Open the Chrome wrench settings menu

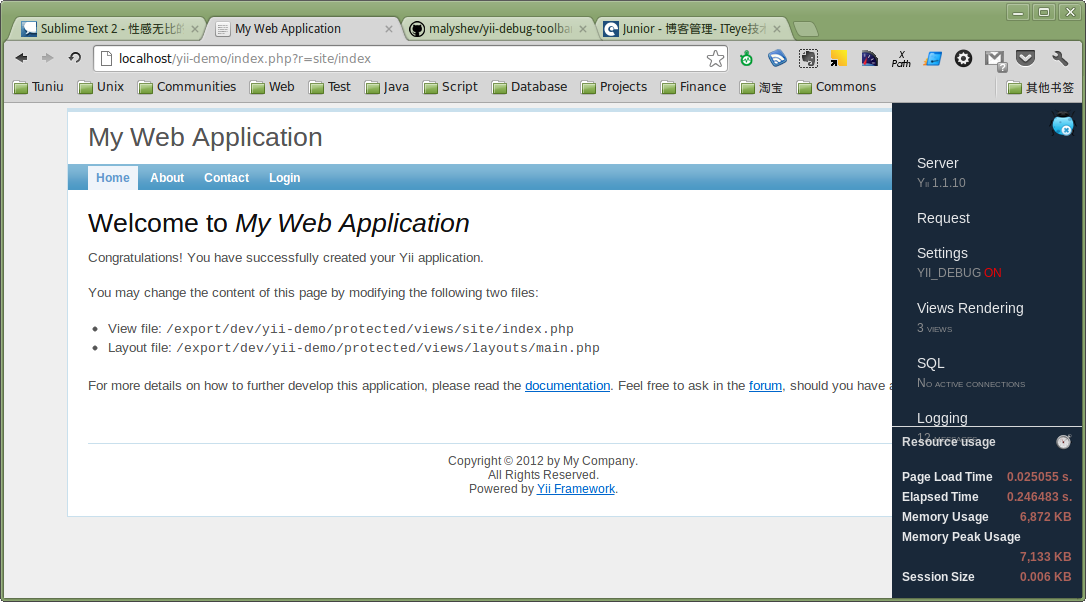pyautogui.click(x=1060, y=59)
